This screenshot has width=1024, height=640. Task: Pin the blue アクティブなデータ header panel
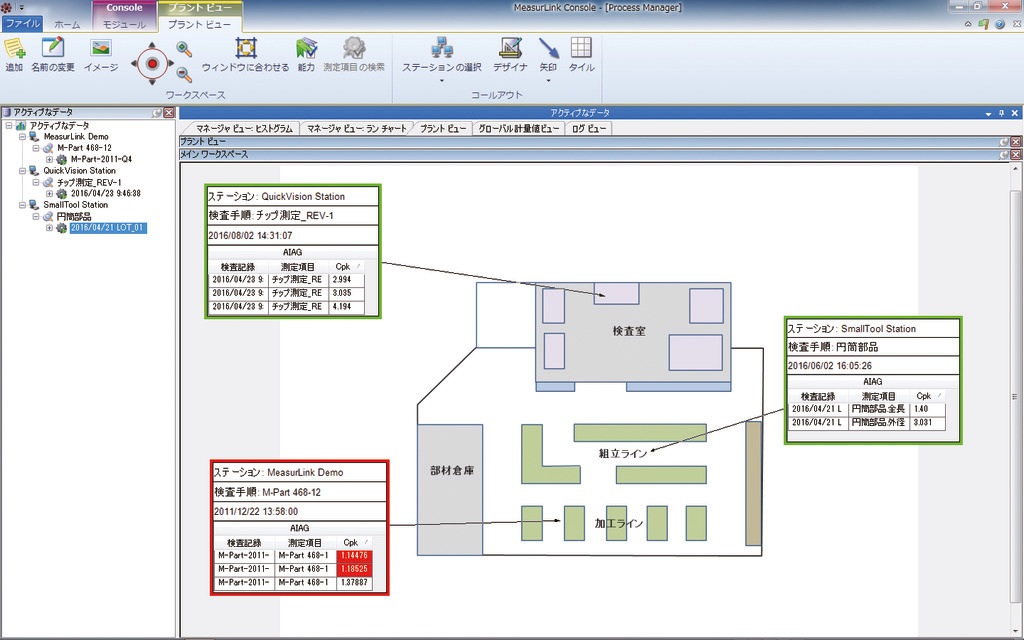click(1001, 113)
